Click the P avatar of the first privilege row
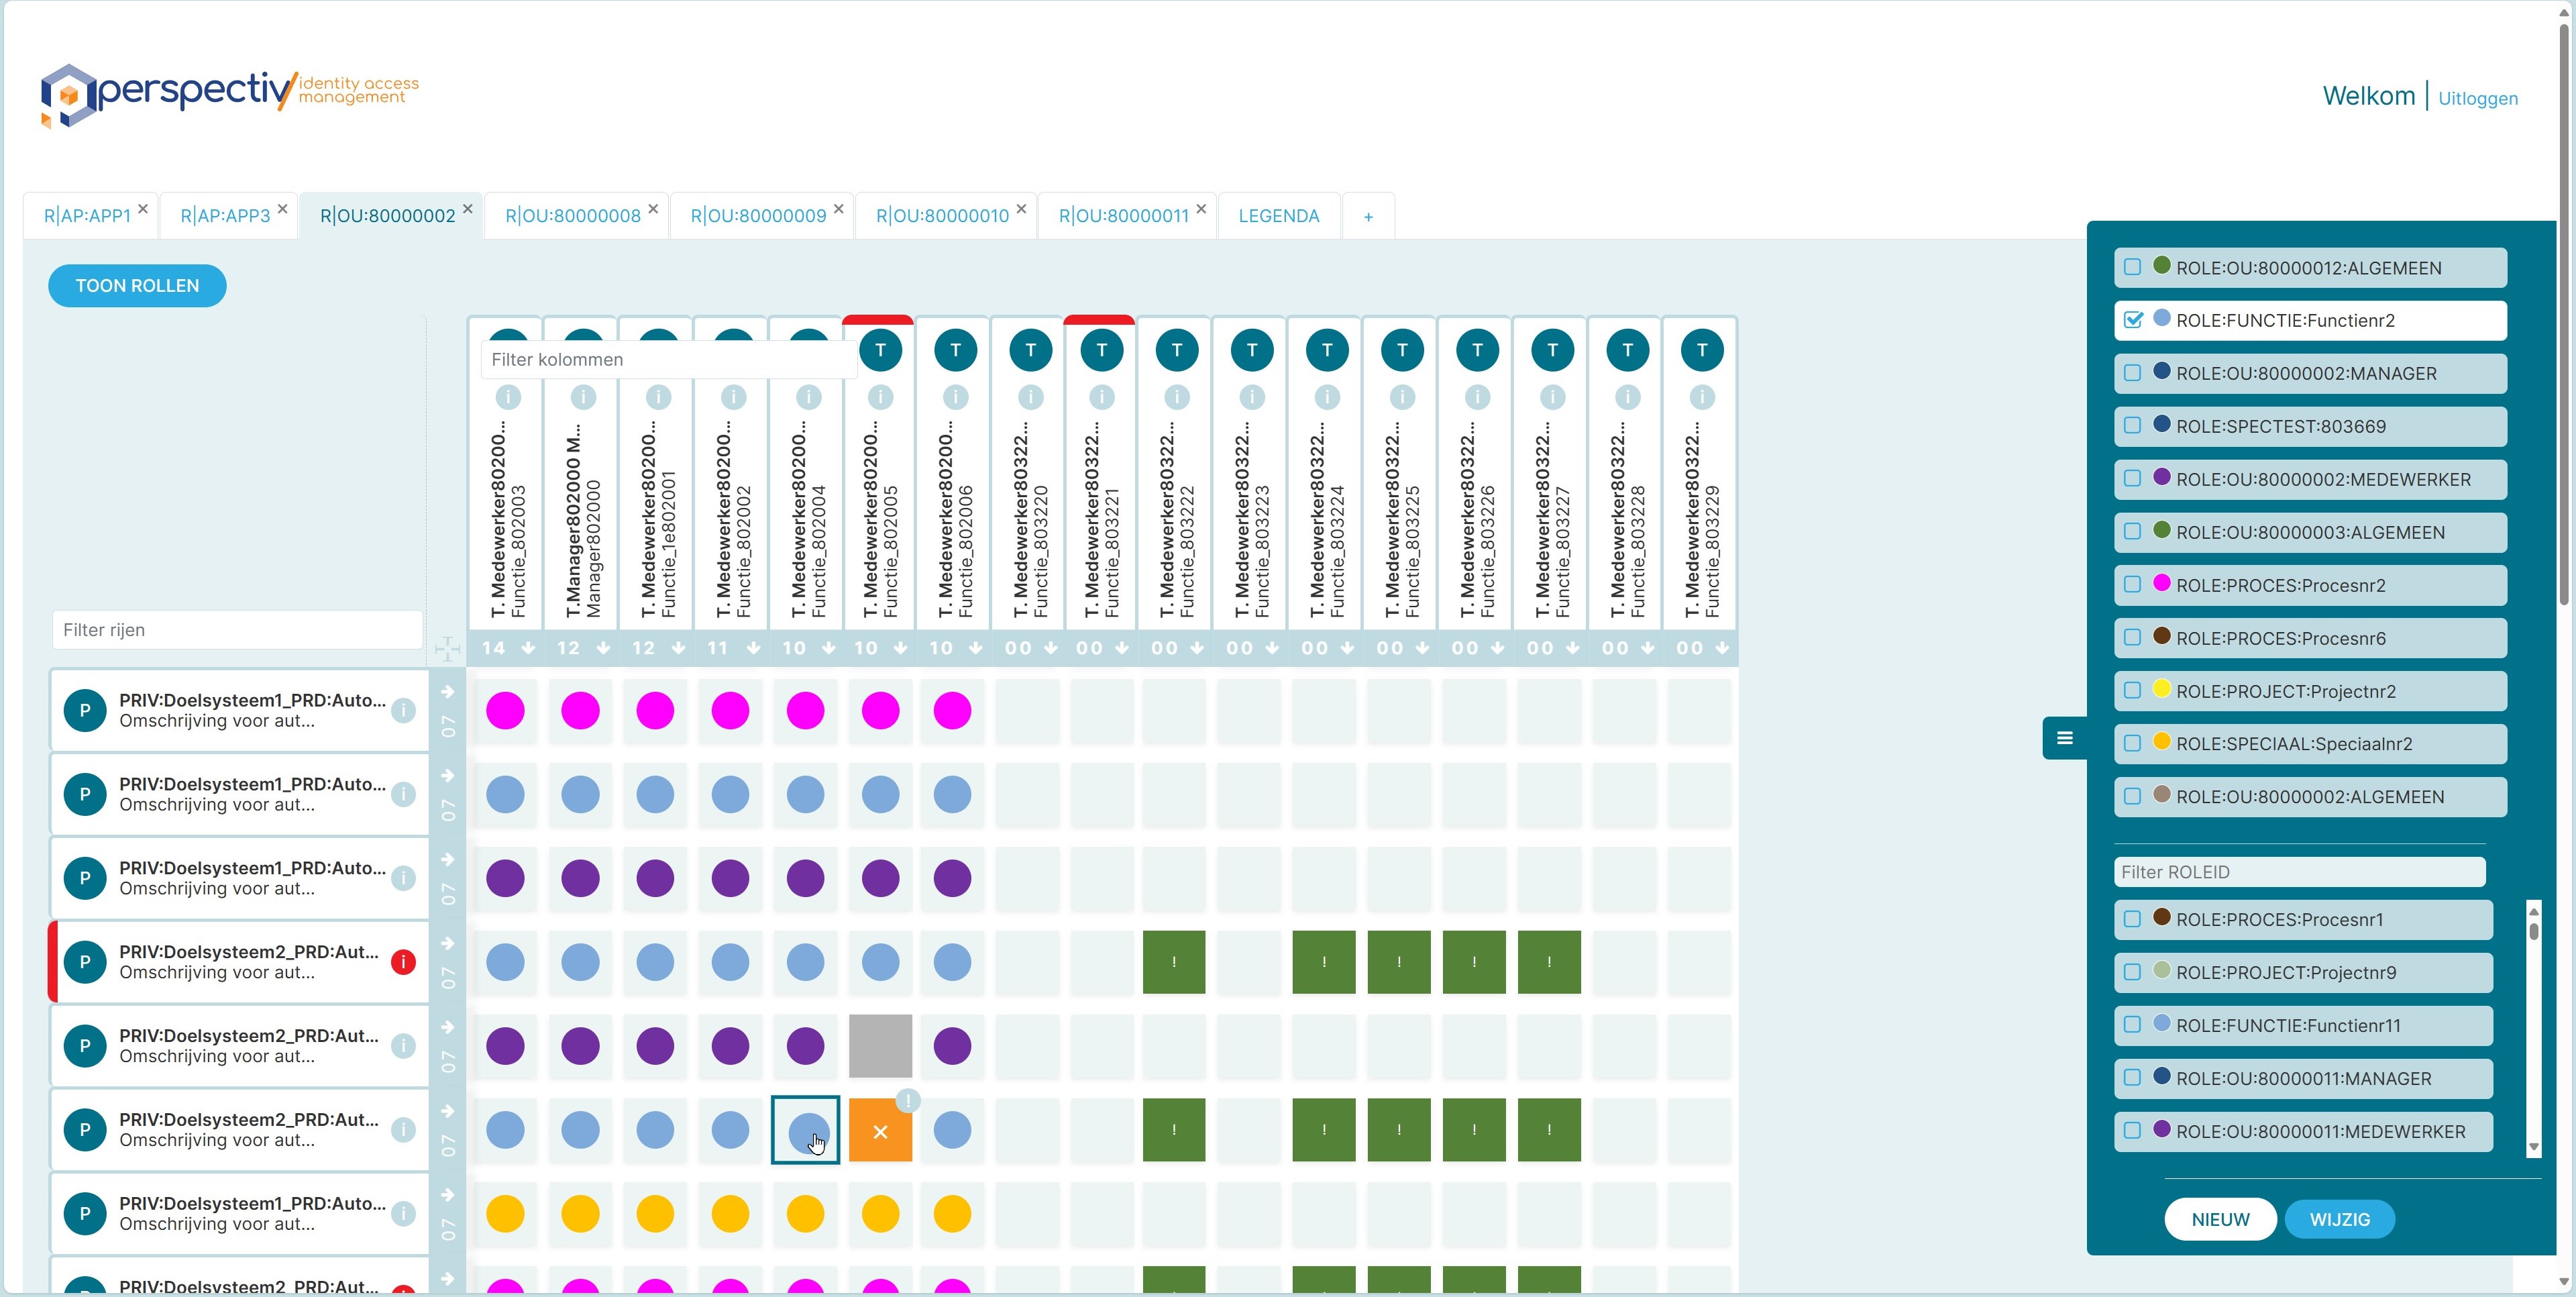 tap(85, 710)
